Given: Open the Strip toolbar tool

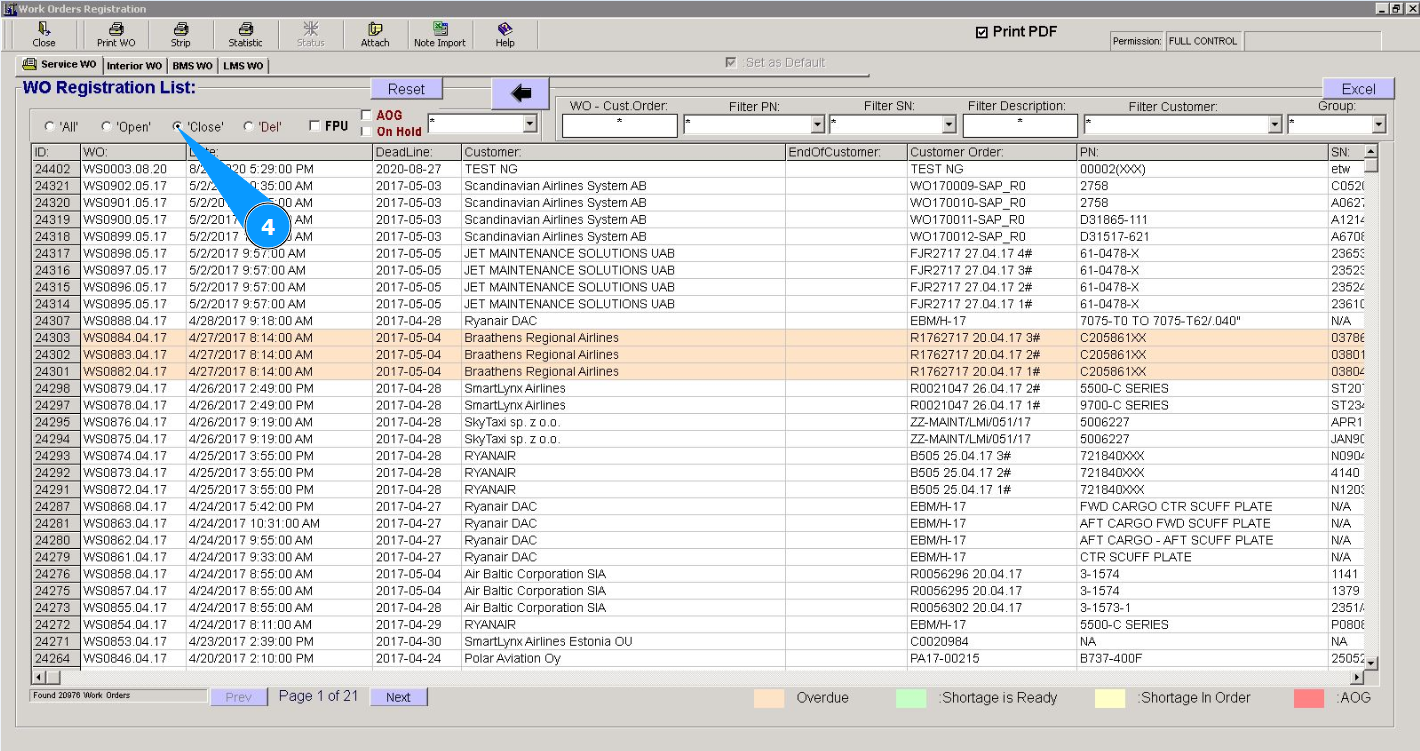Looking at the screenshot, I should (x=180, y=35).
